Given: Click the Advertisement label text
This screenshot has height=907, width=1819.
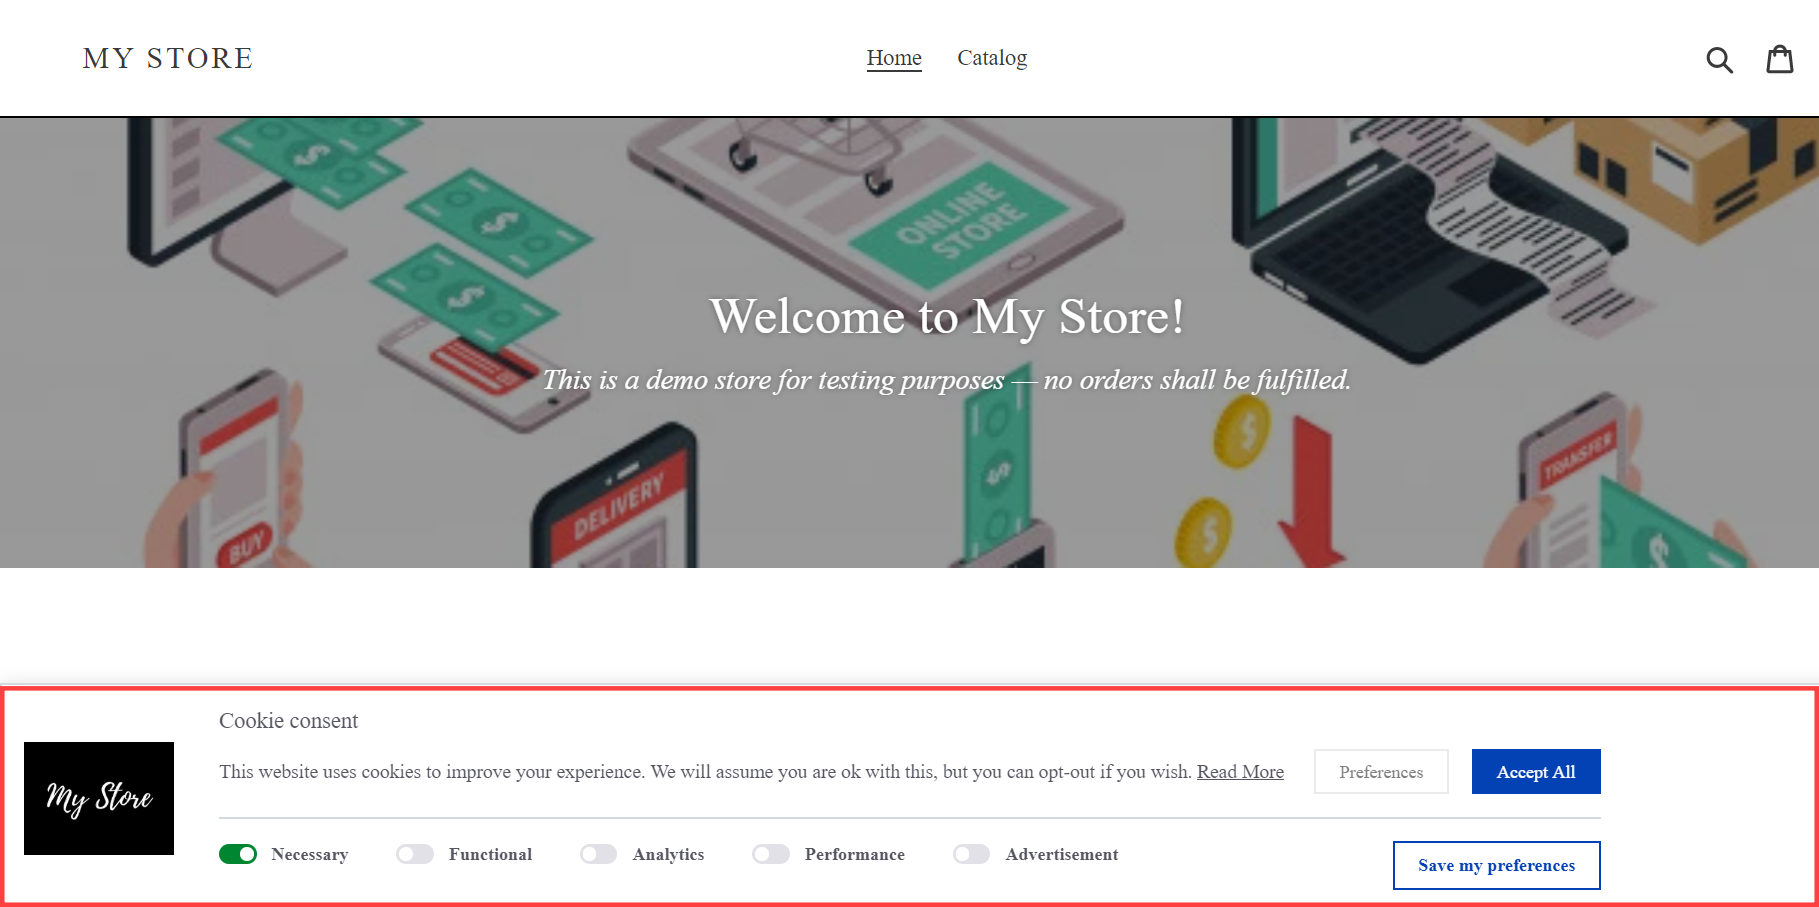Looking at the screenshot, I should click(x=1062, y=855).
